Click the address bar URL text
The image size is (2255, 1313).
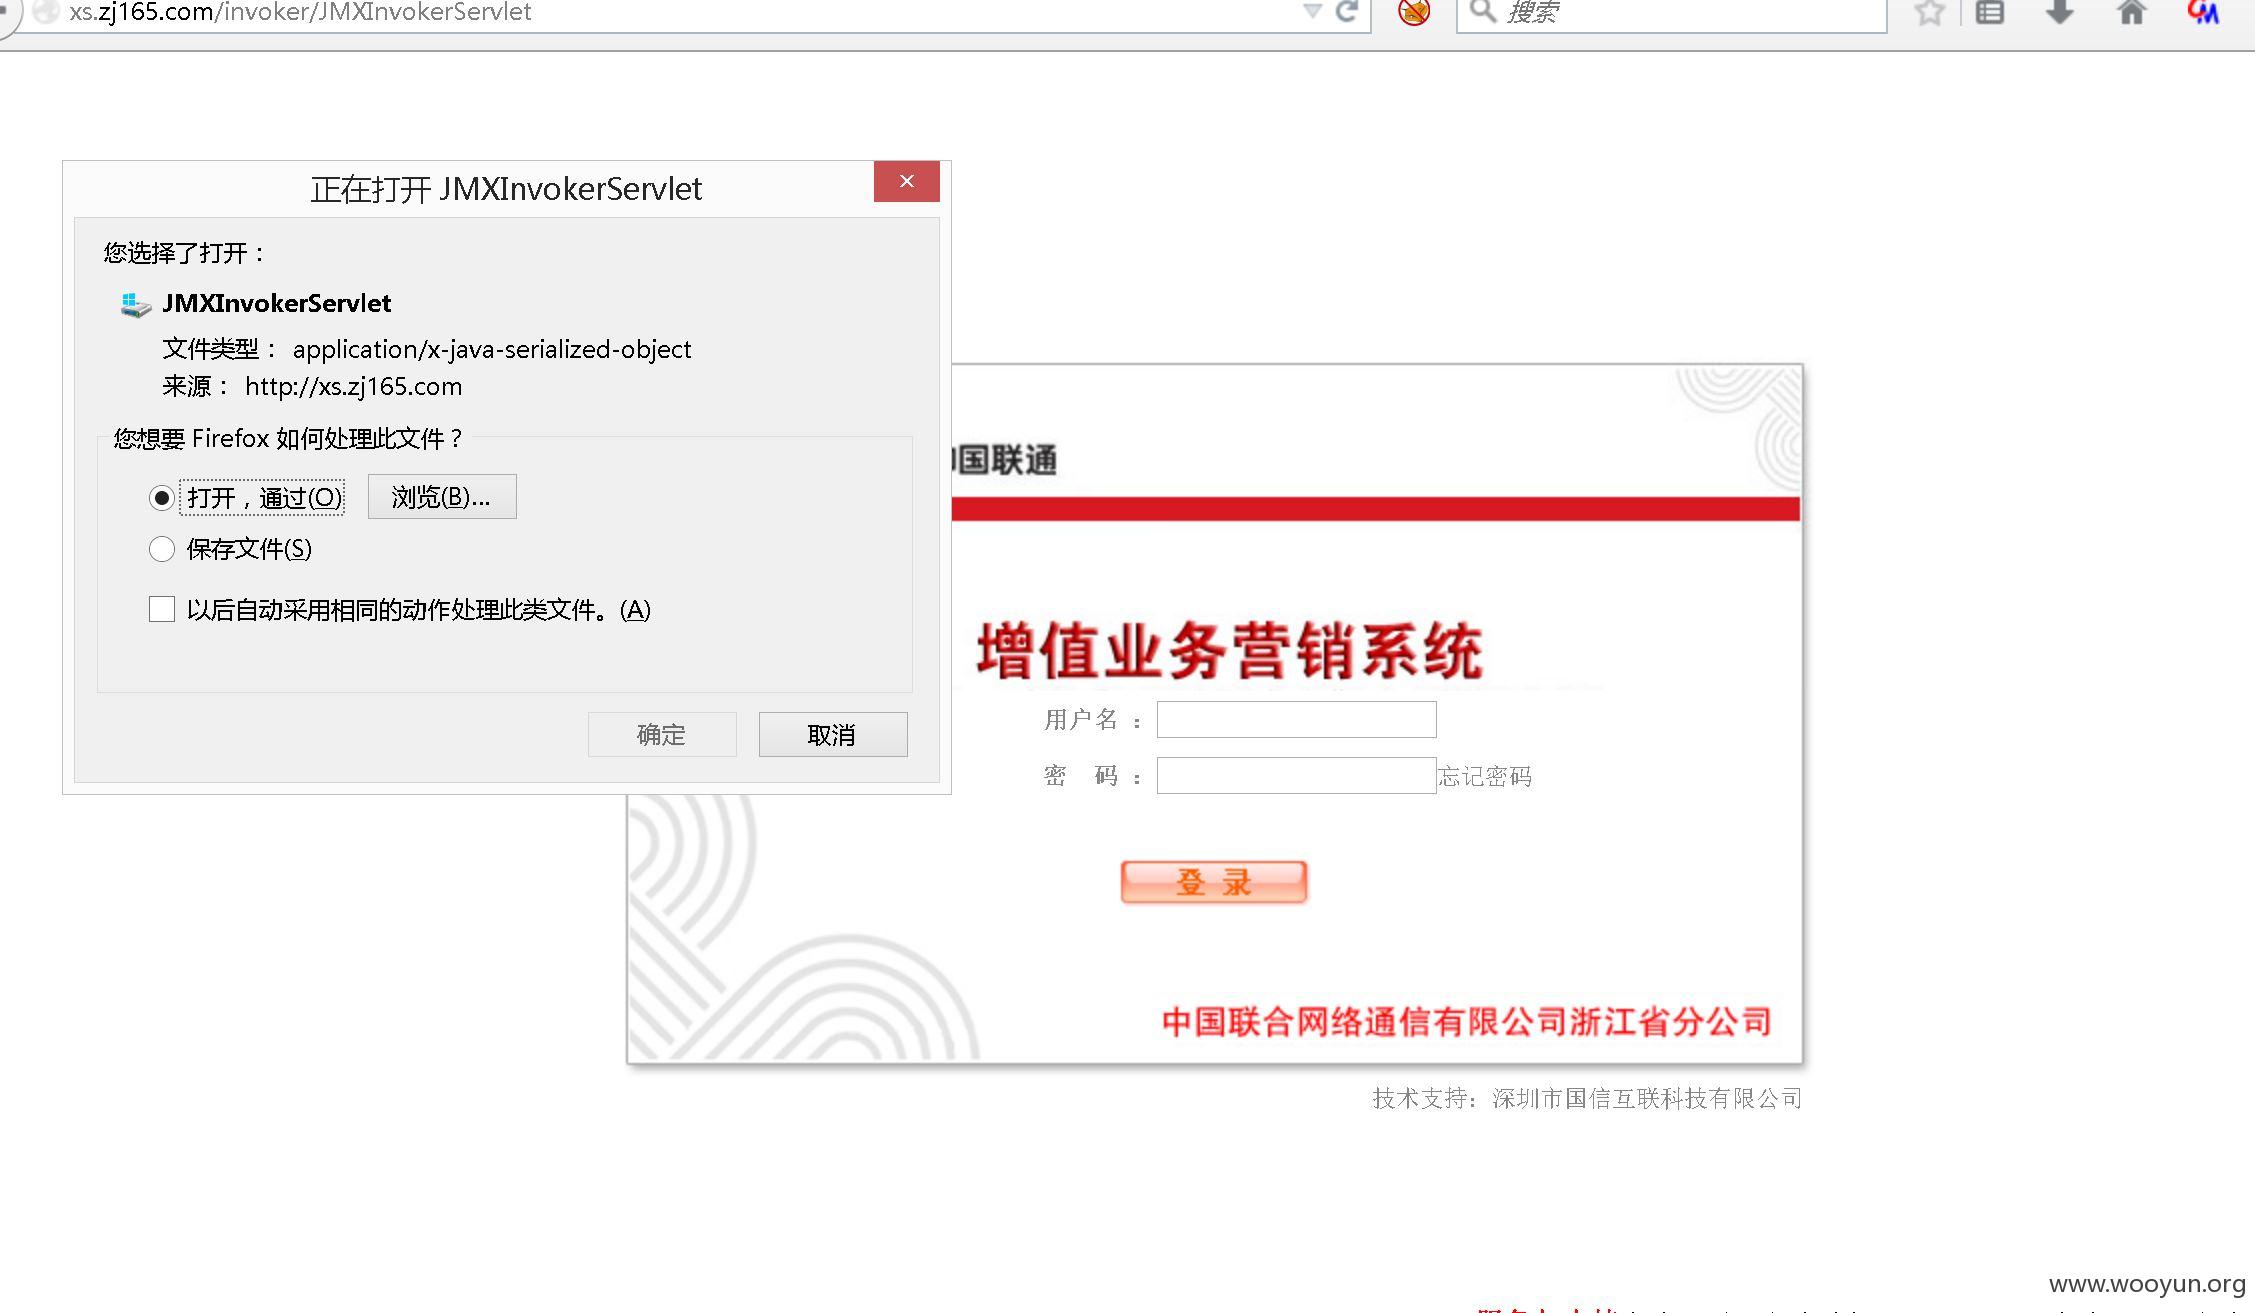click(300, 12)
